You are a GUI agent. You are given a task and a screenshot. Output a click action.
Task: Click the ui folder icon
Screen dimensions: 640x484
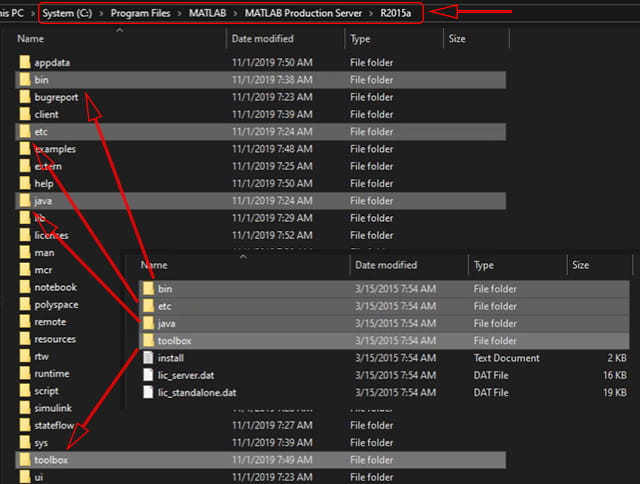coord(25,477)
